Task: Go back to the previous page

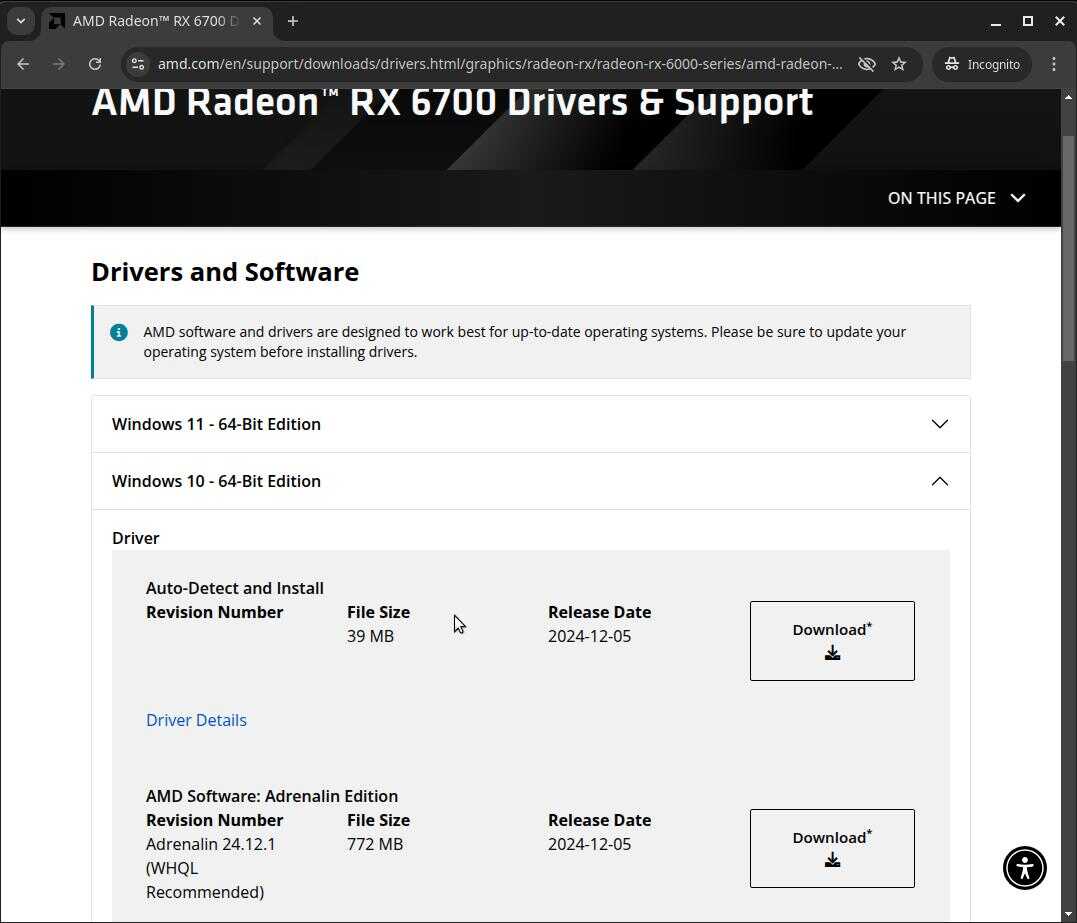Action: pyautogui.click(x=23, y=64)
